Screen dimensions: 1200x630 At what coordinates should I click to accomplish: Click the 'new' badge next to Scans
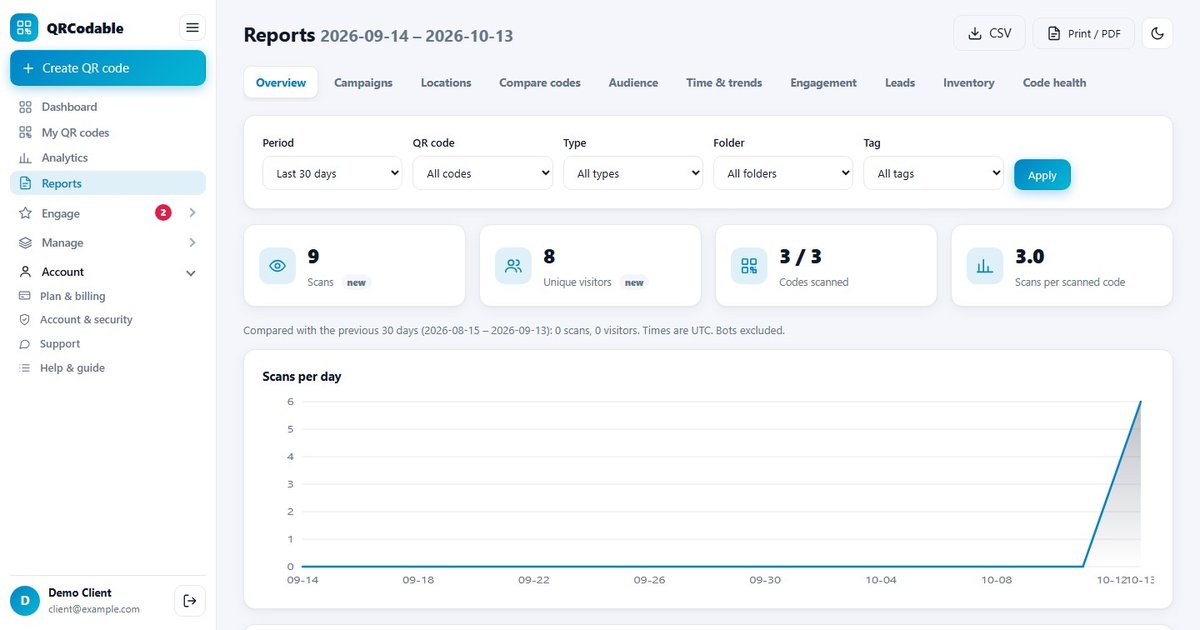point(357,283)
